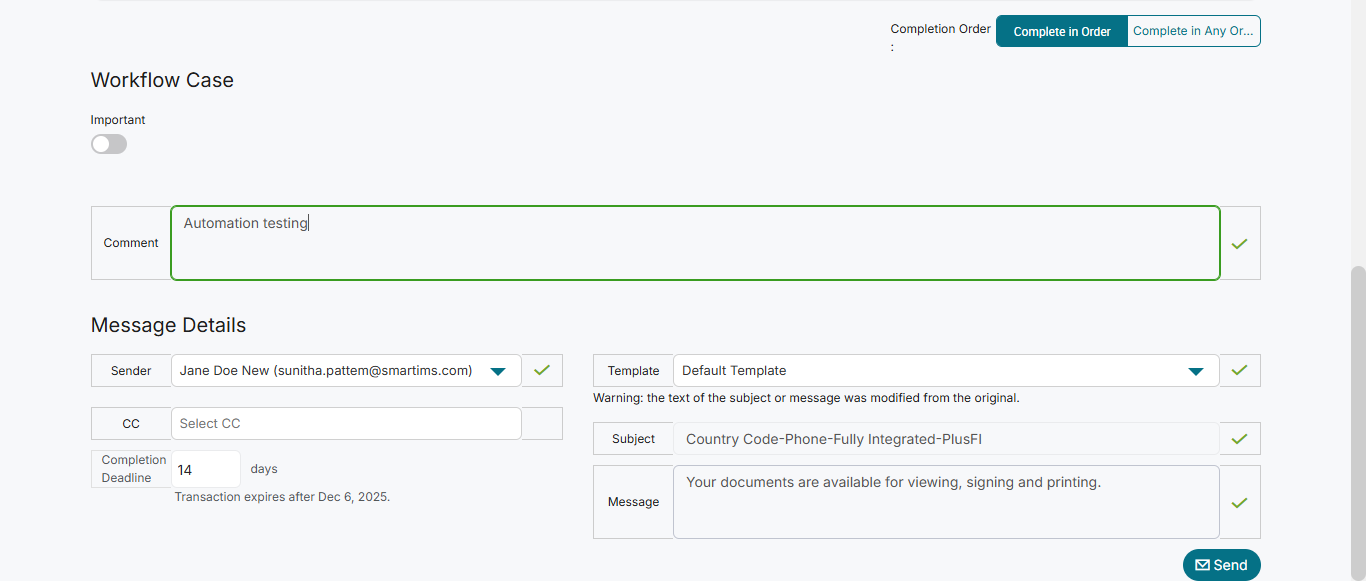The image size is (1366, 581).
Task: Click the vertical page scrollbar
Action: coord(1357,400)
